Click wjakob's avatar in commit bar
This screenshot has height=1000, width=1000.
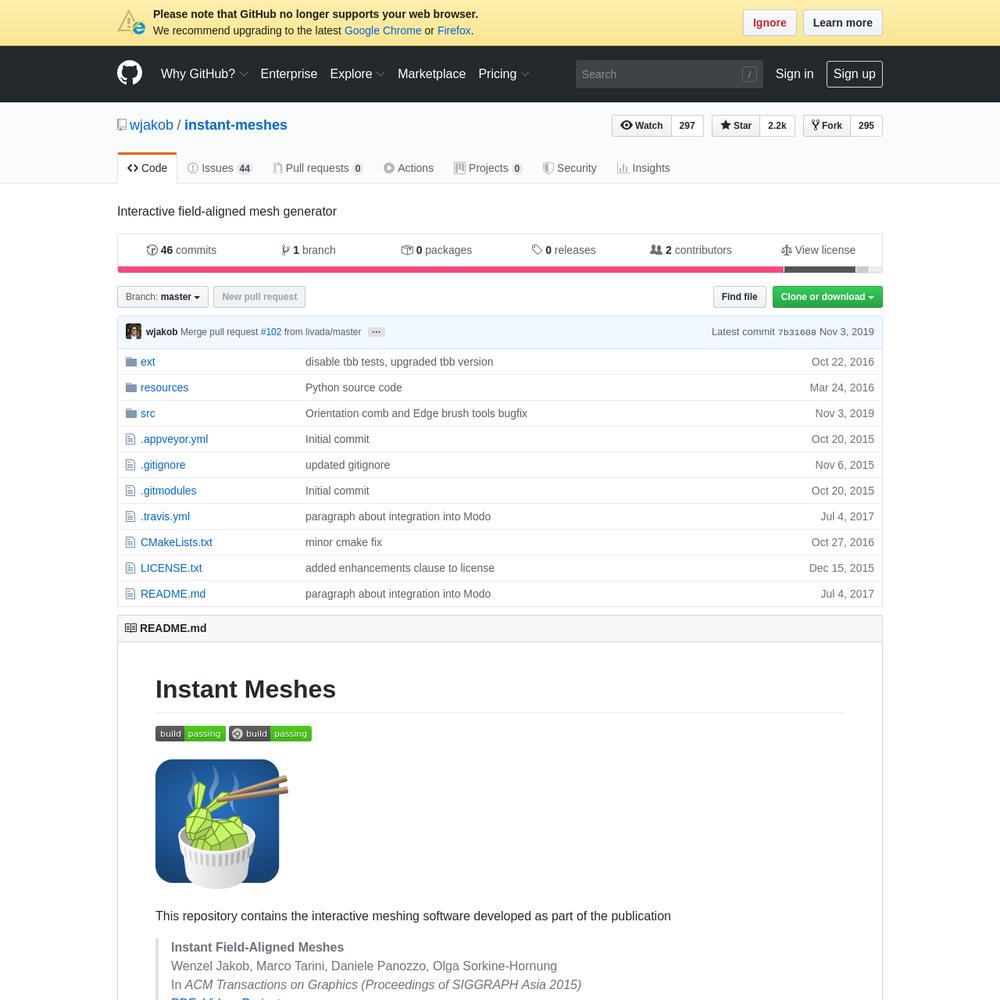[133, 332]
